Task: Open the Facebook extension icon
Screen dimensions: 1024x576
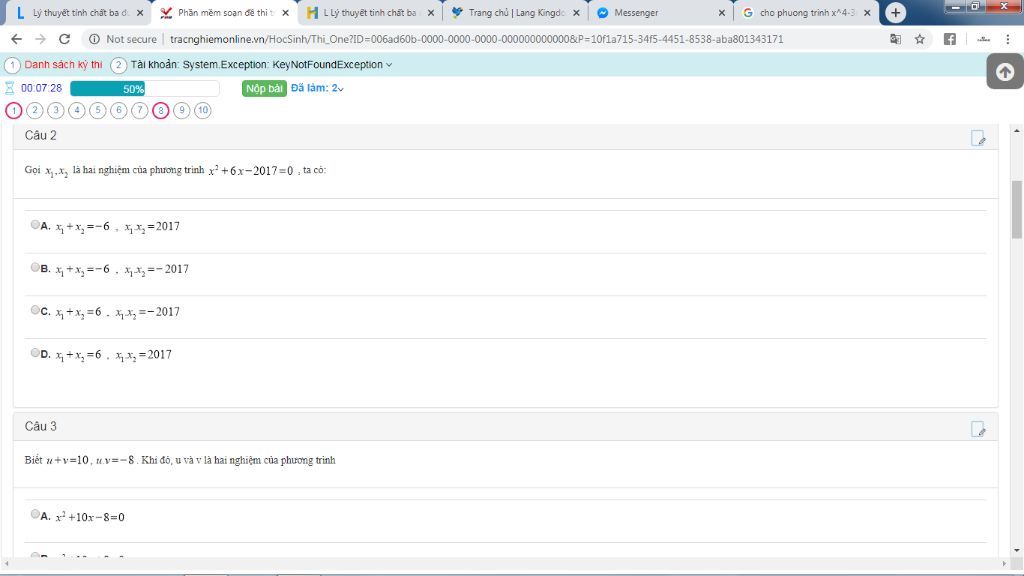Action: 950,39
